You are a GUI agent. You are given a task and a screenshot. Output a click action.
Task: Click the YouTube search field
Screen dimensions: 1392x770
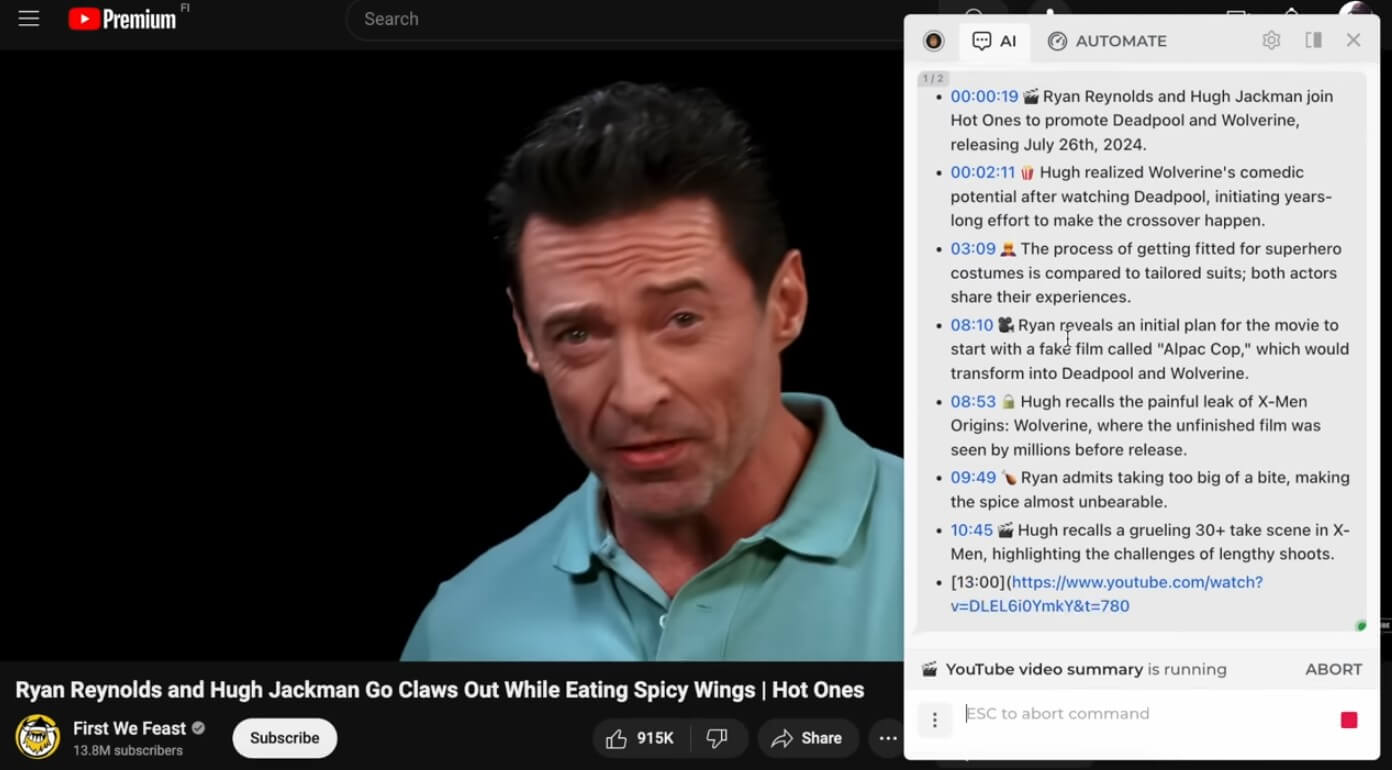[x=625, y=19]
